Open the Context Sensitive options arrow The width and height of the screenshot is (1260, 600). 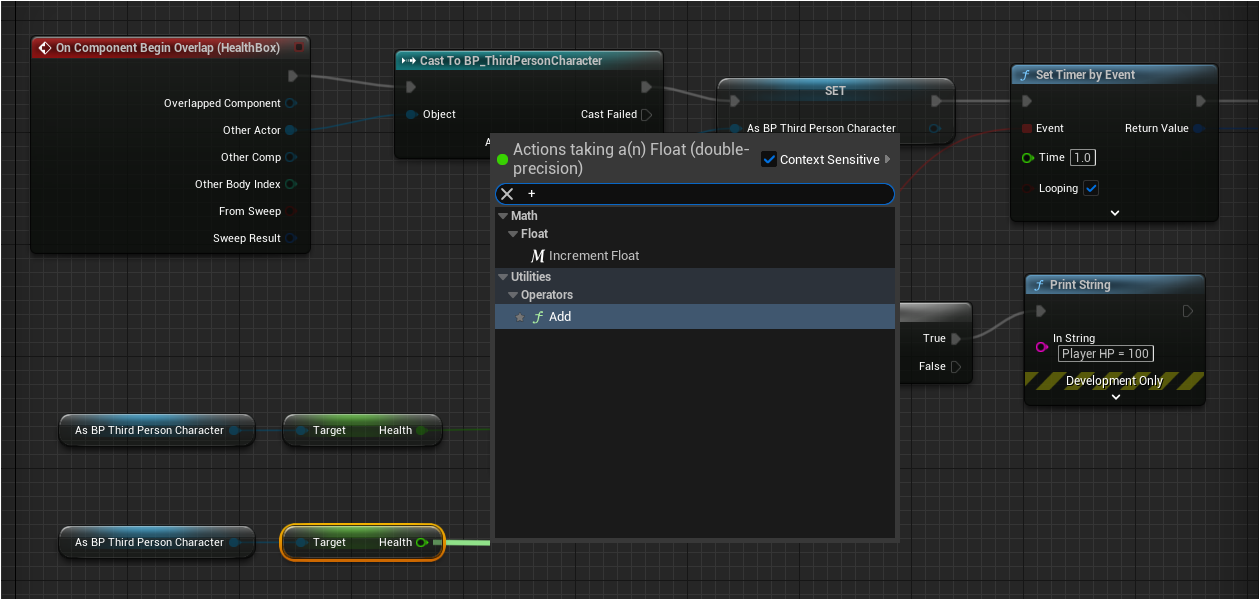(x=887, y=159)
